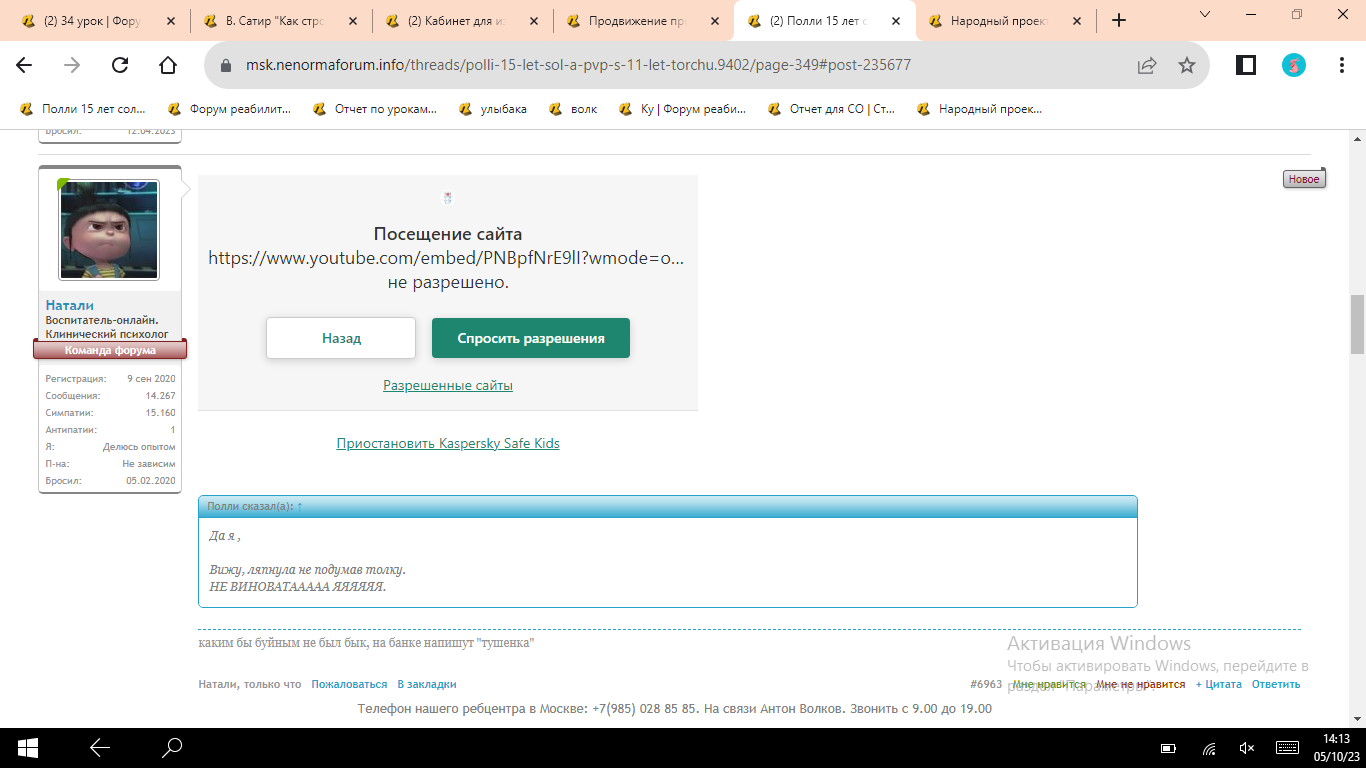Open the browser side panel icon
Viewport: 1366px width, 768px height.
(1246, 65)
